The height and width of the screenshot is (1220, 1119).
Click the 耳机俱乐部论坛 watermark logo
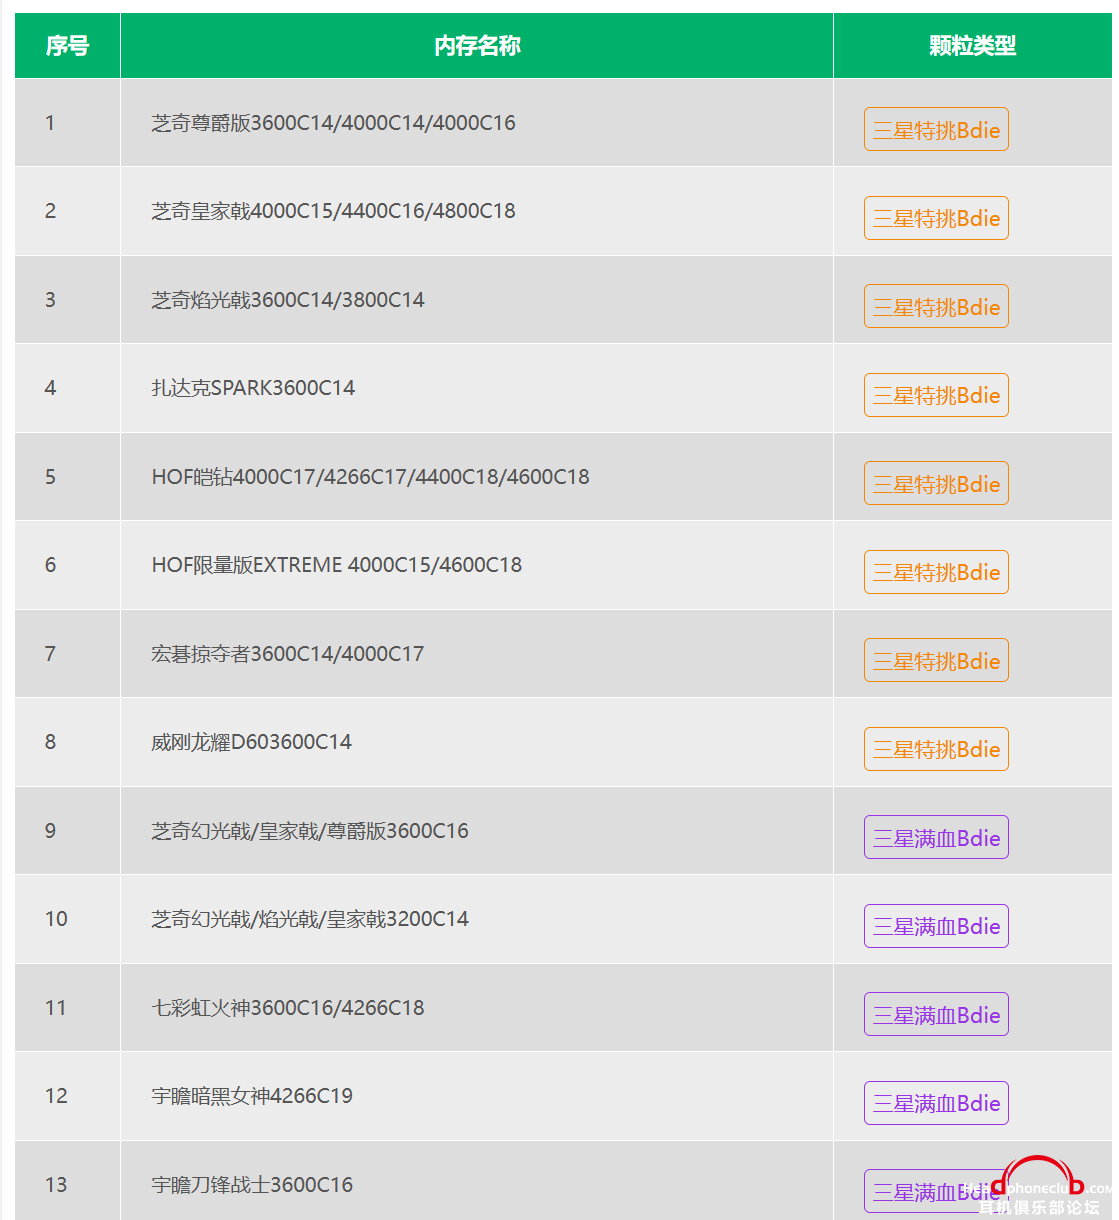pos(1040,1190)
